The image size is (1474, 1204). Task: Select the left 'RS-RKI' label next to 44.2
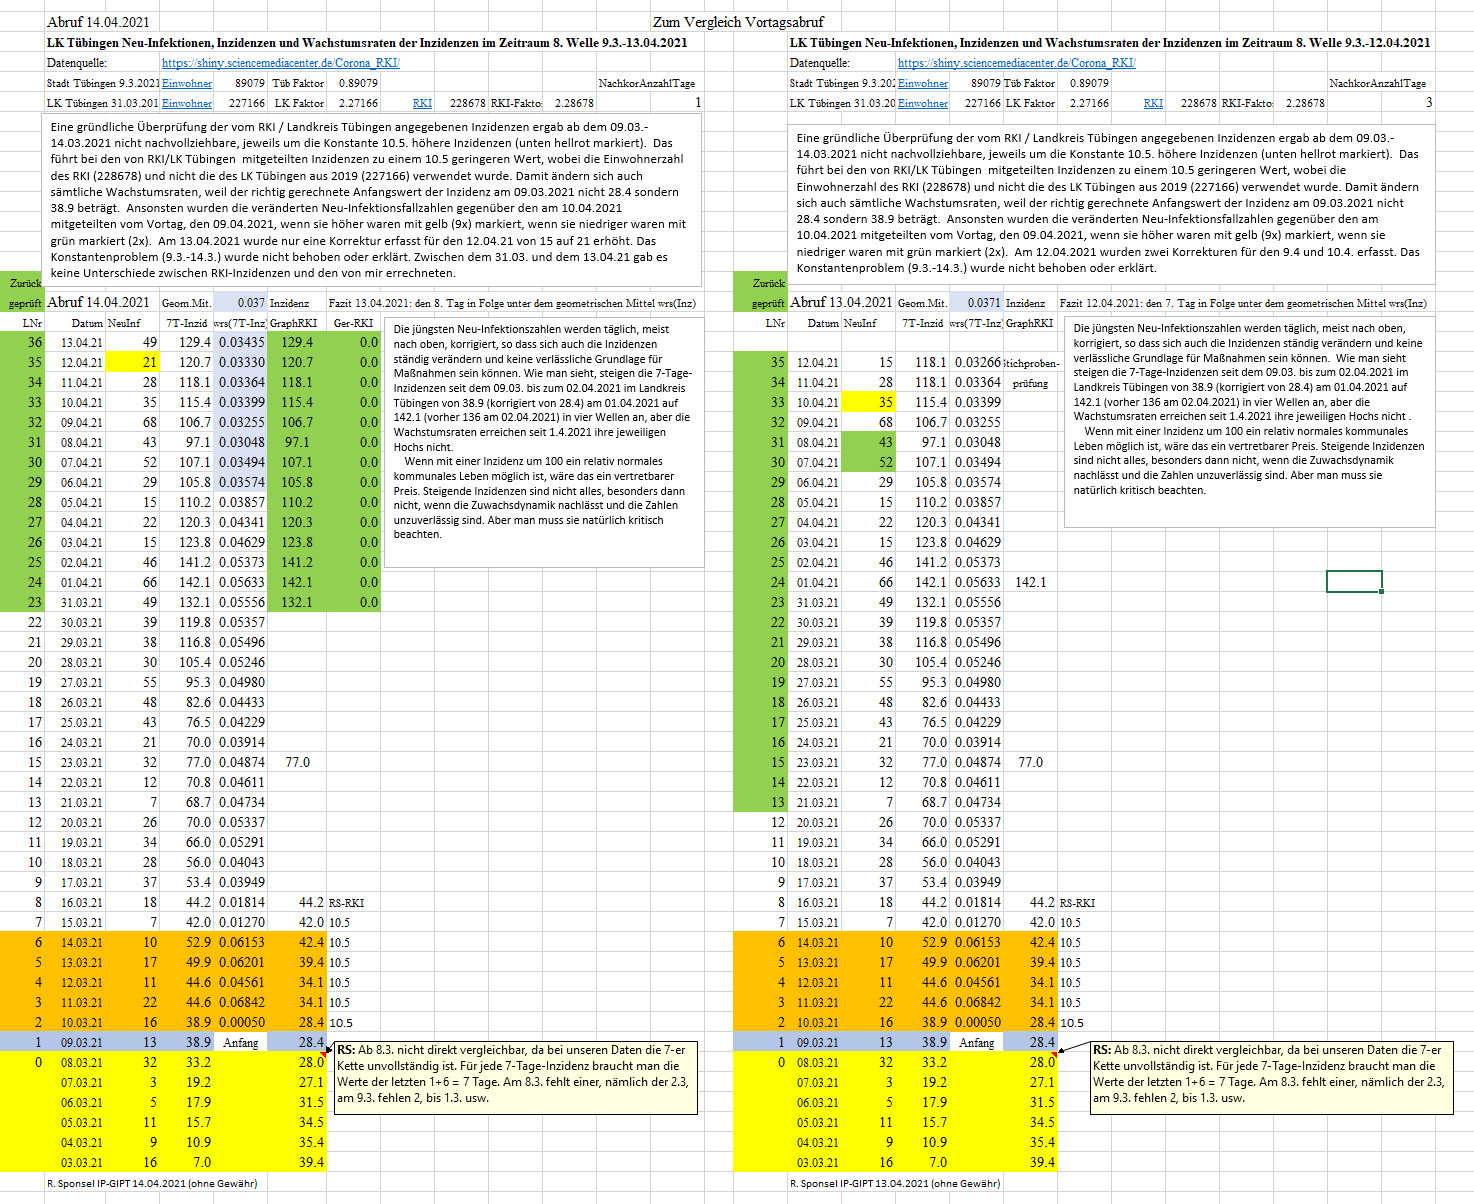click(346, 903)
